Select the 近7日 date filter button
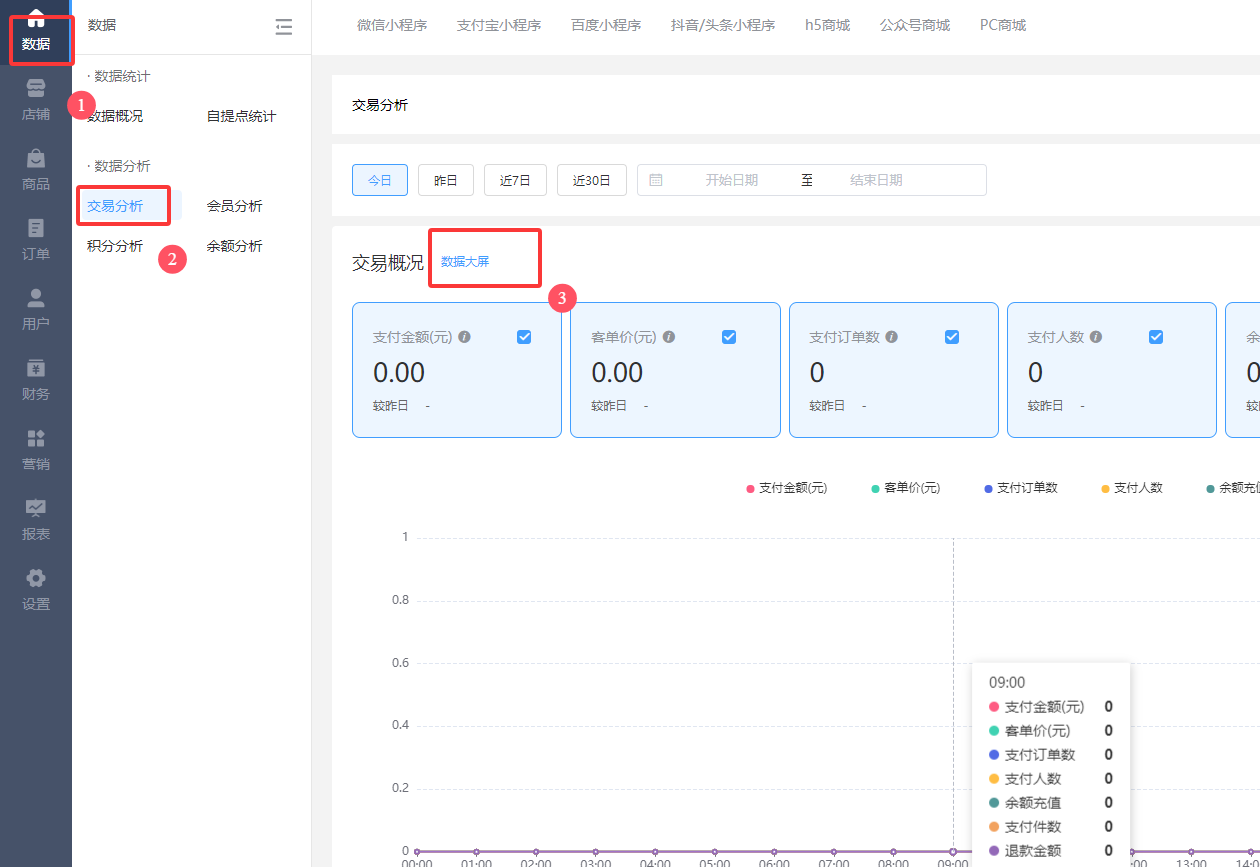The width and height of the screenshot is (1260, 867). (515, 180)
